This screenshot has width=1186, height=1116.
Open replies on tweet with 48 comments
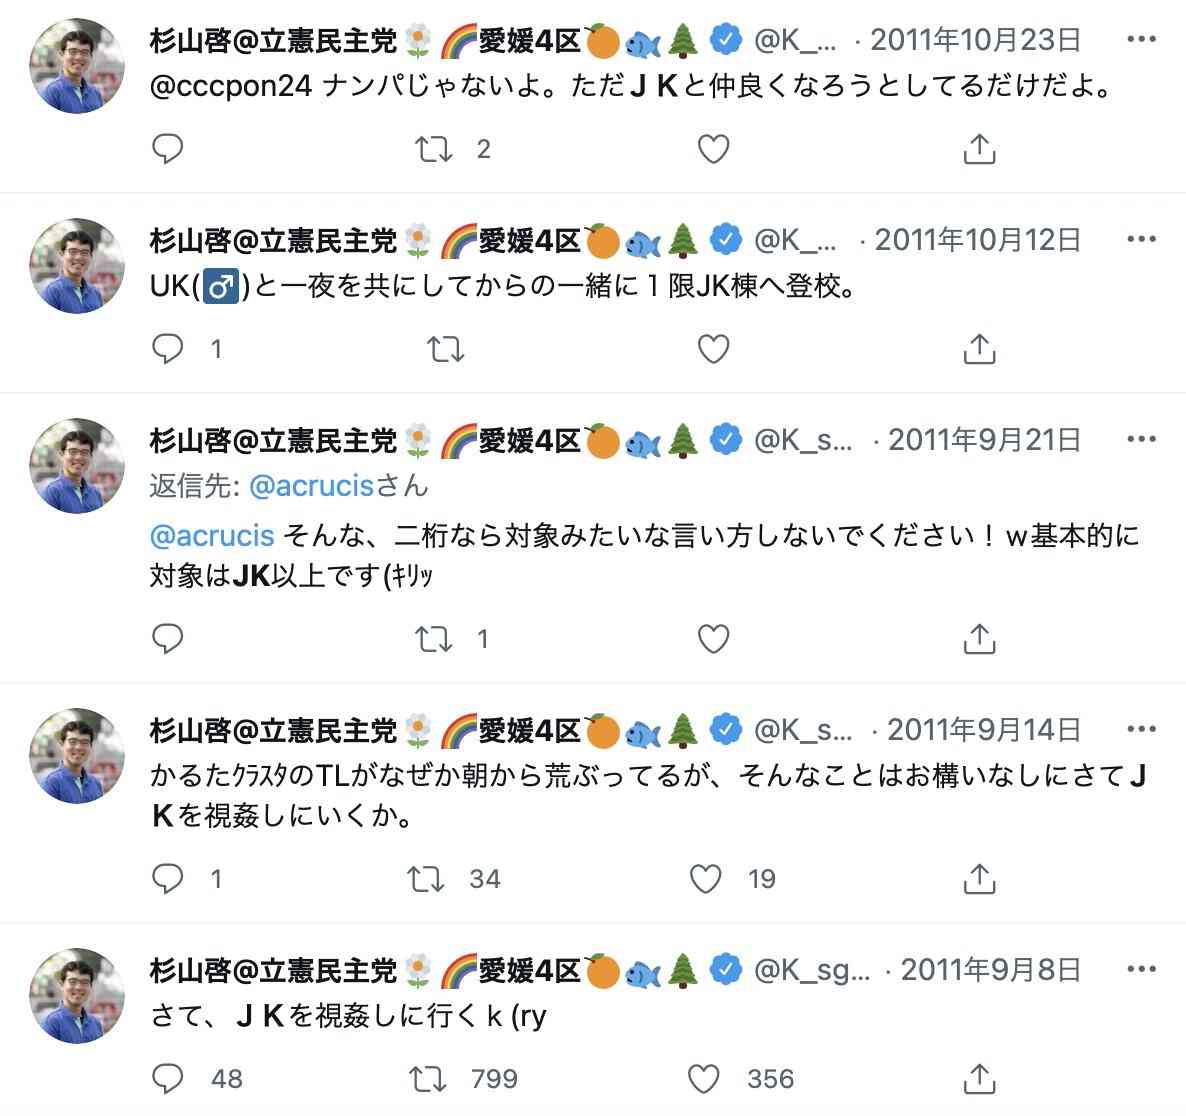click(x=167, y=1078)
